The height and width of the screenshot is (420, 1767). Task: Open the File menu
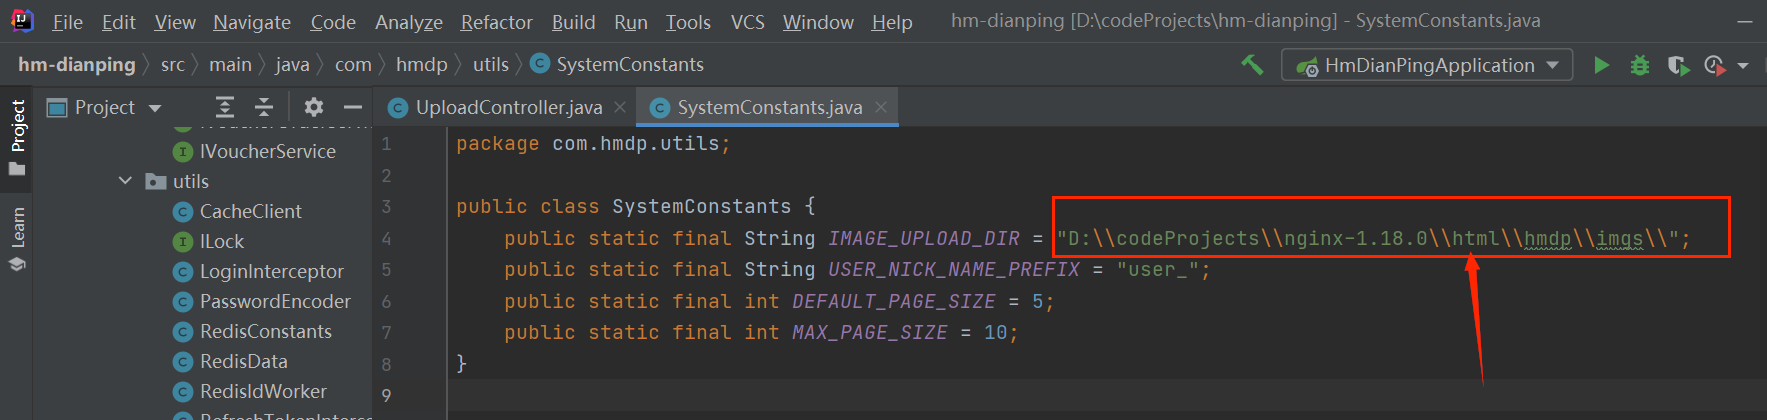67,22
